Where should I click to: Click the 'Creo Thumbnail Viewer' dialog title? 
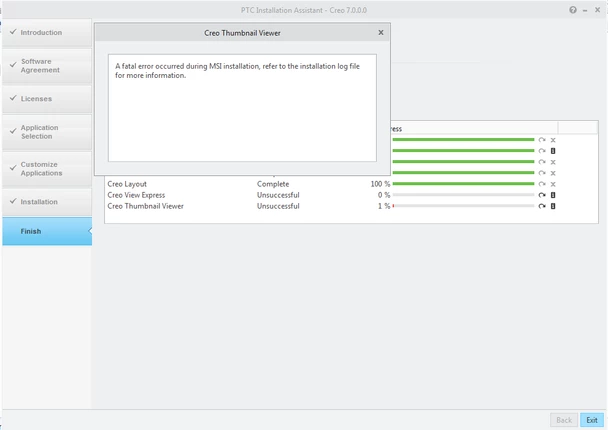coord(242,33)
